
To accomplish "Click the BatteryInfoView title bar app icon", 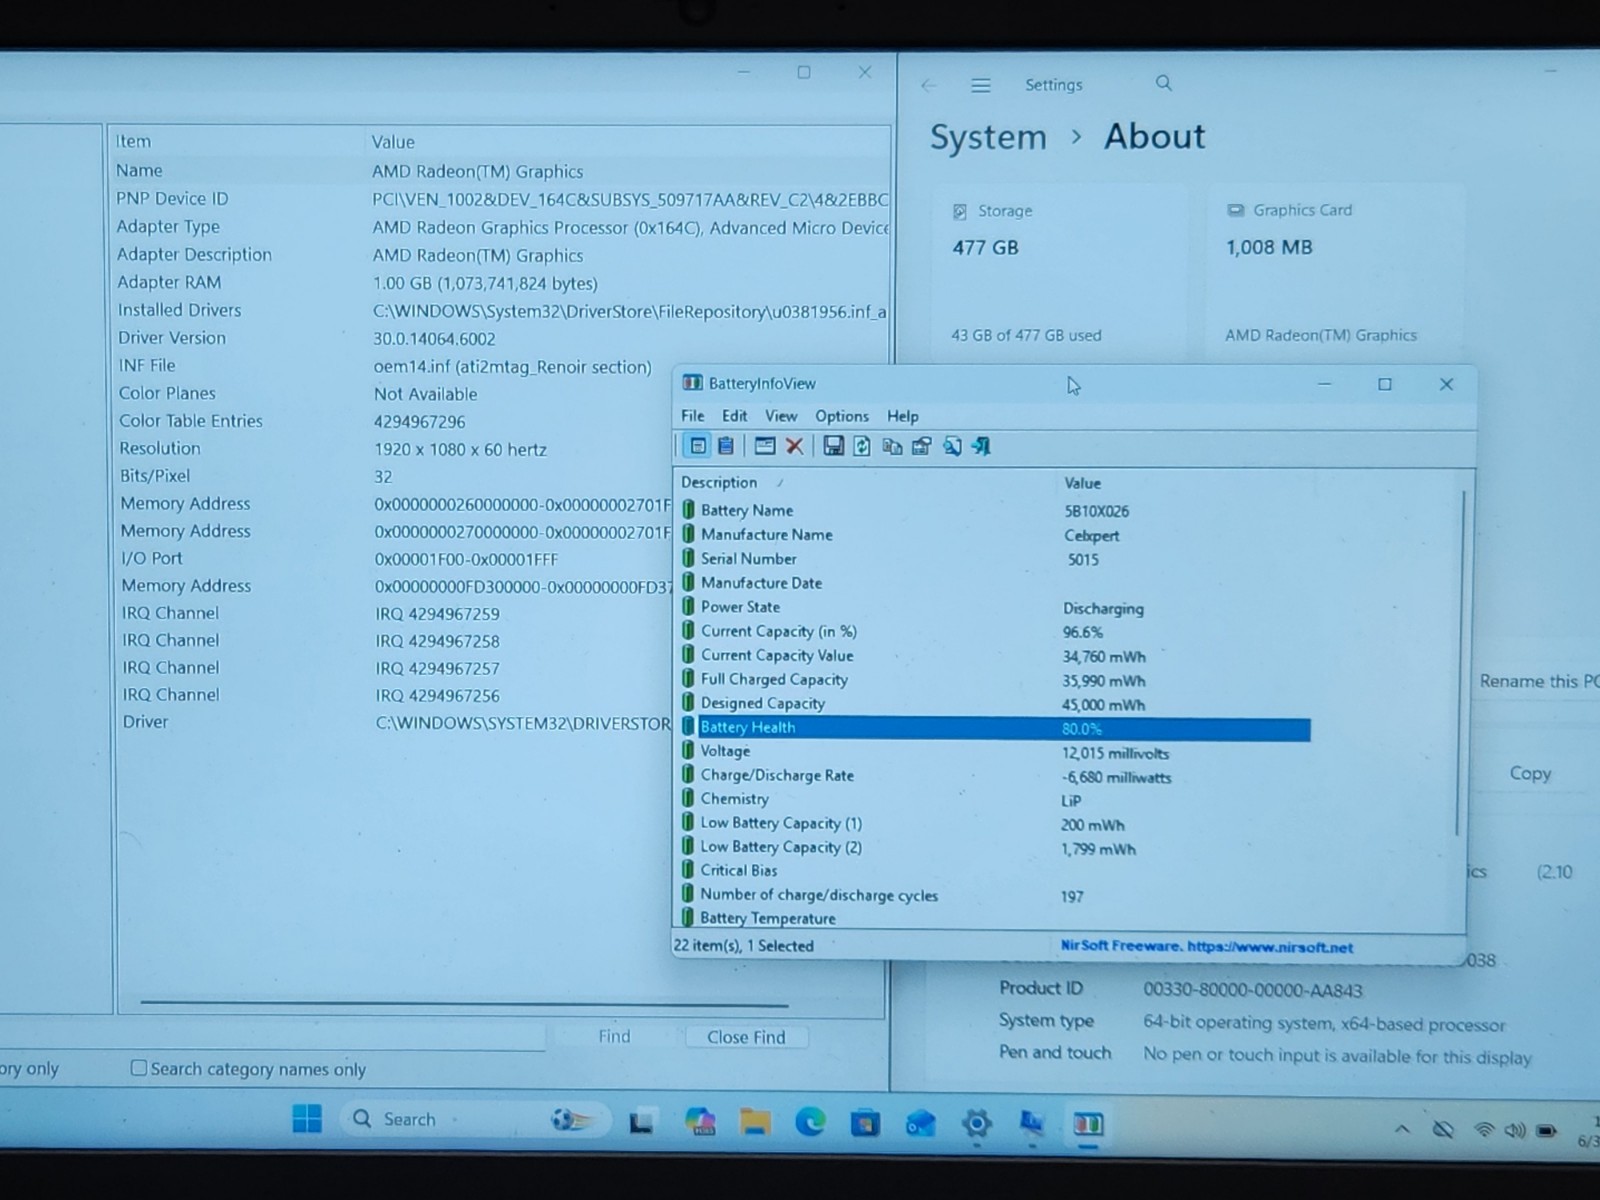I will (692, 383).
